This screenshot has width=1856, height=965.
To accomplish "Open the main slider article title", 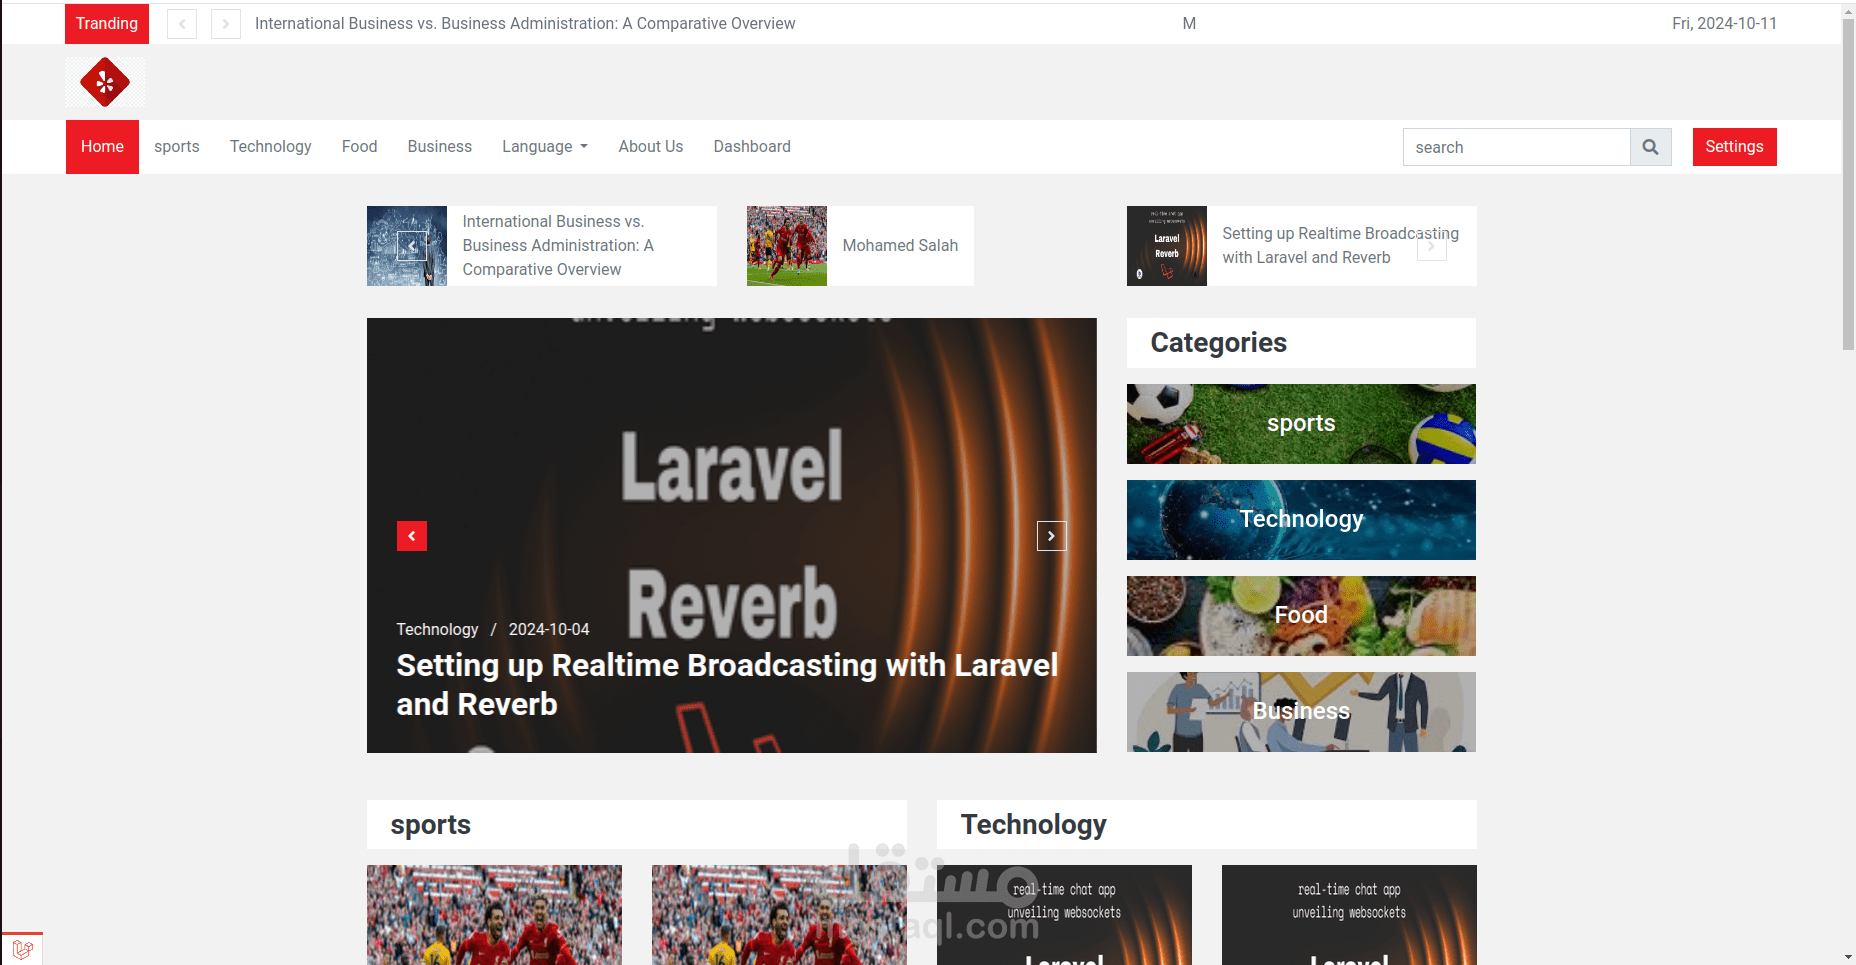I will point(727,685).
